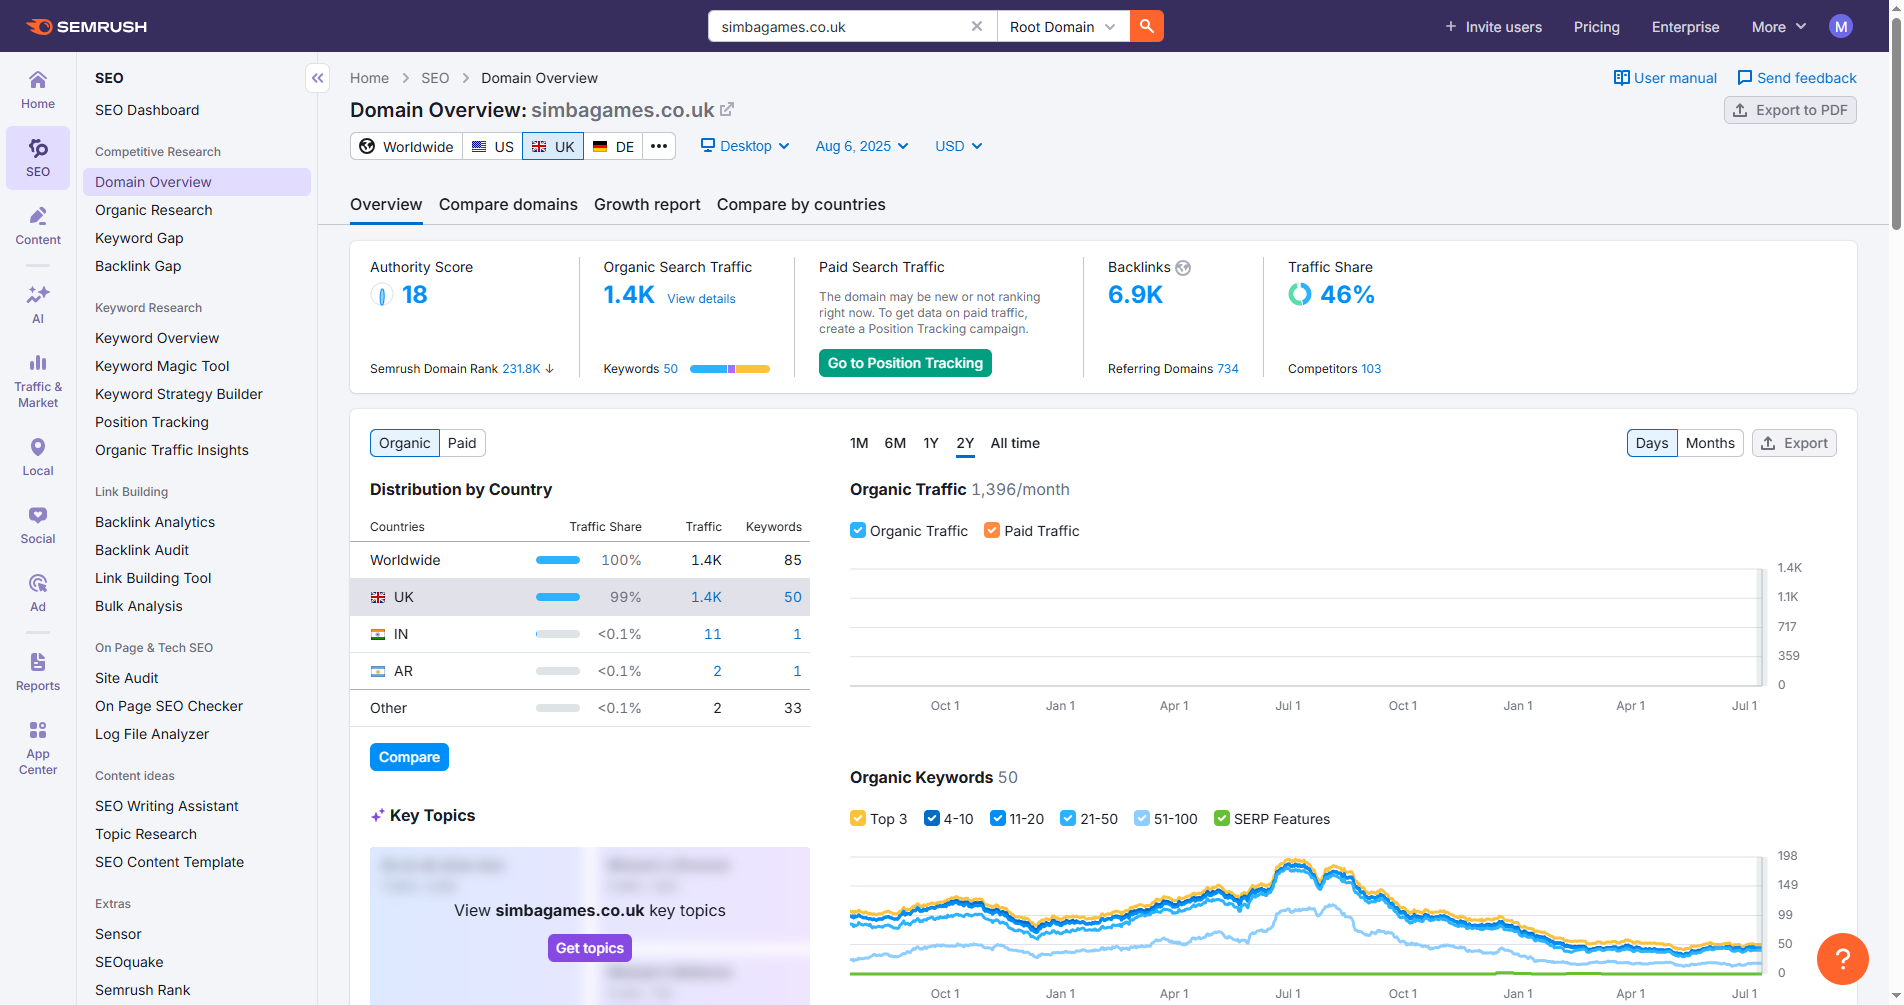Viewport: 1904px width, 1005px height.
Task: Switch to Compare domains tab
Action: 508,205
